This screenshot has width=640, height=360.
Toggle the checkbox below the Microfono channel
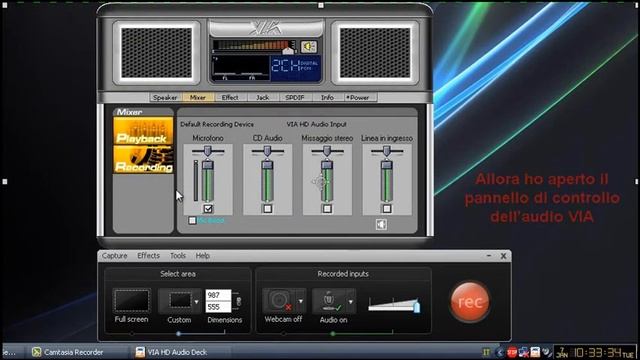click(x=192, y=220)
